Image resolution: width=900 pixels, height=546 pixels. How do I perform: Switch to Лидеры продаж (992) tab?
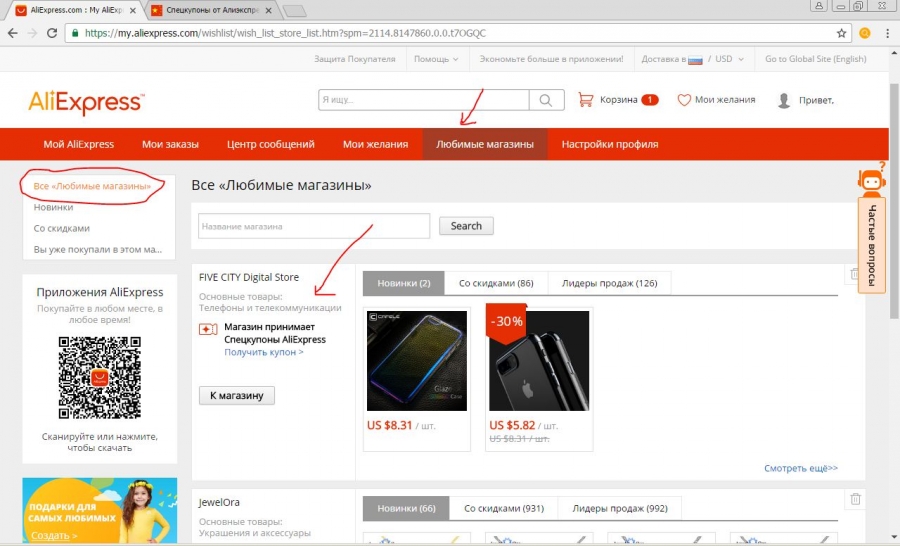click(x=620, y=508)
